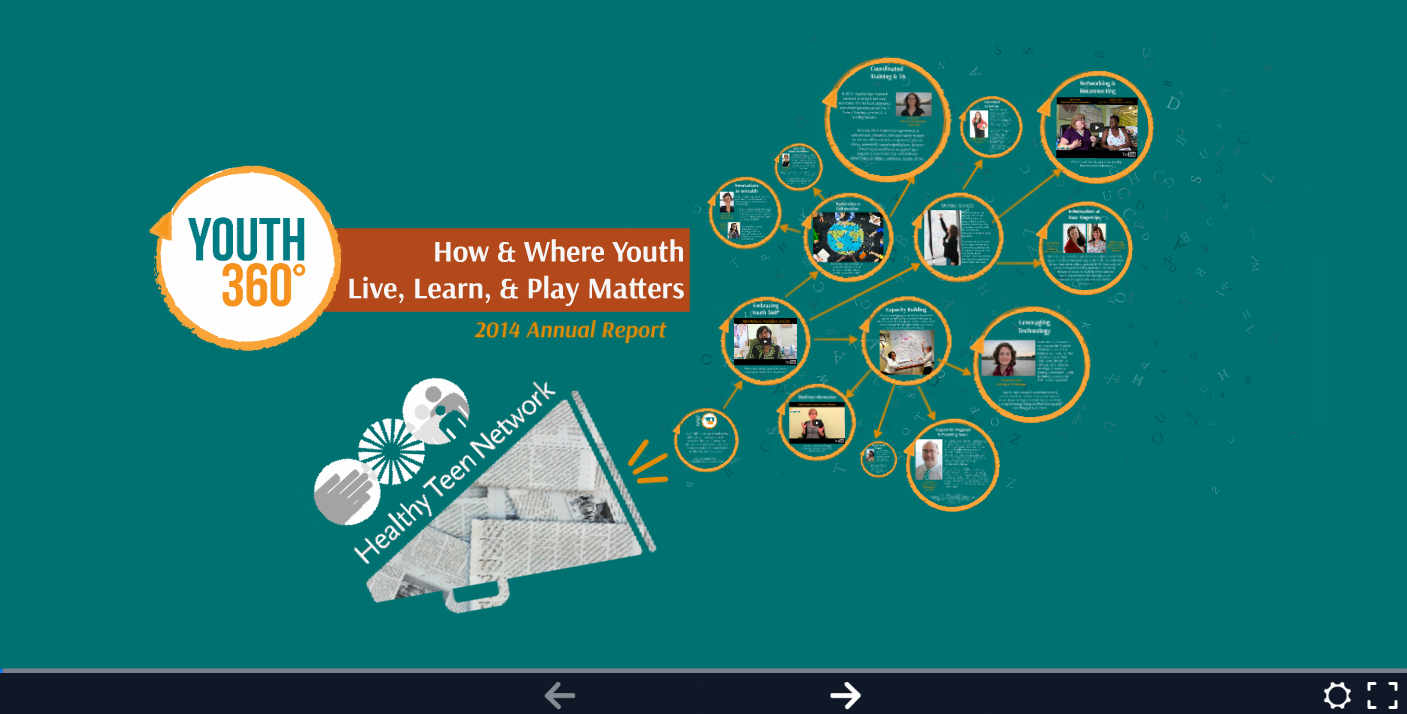
Task: Go to the next slide with forward arrow
Action: 845,695
